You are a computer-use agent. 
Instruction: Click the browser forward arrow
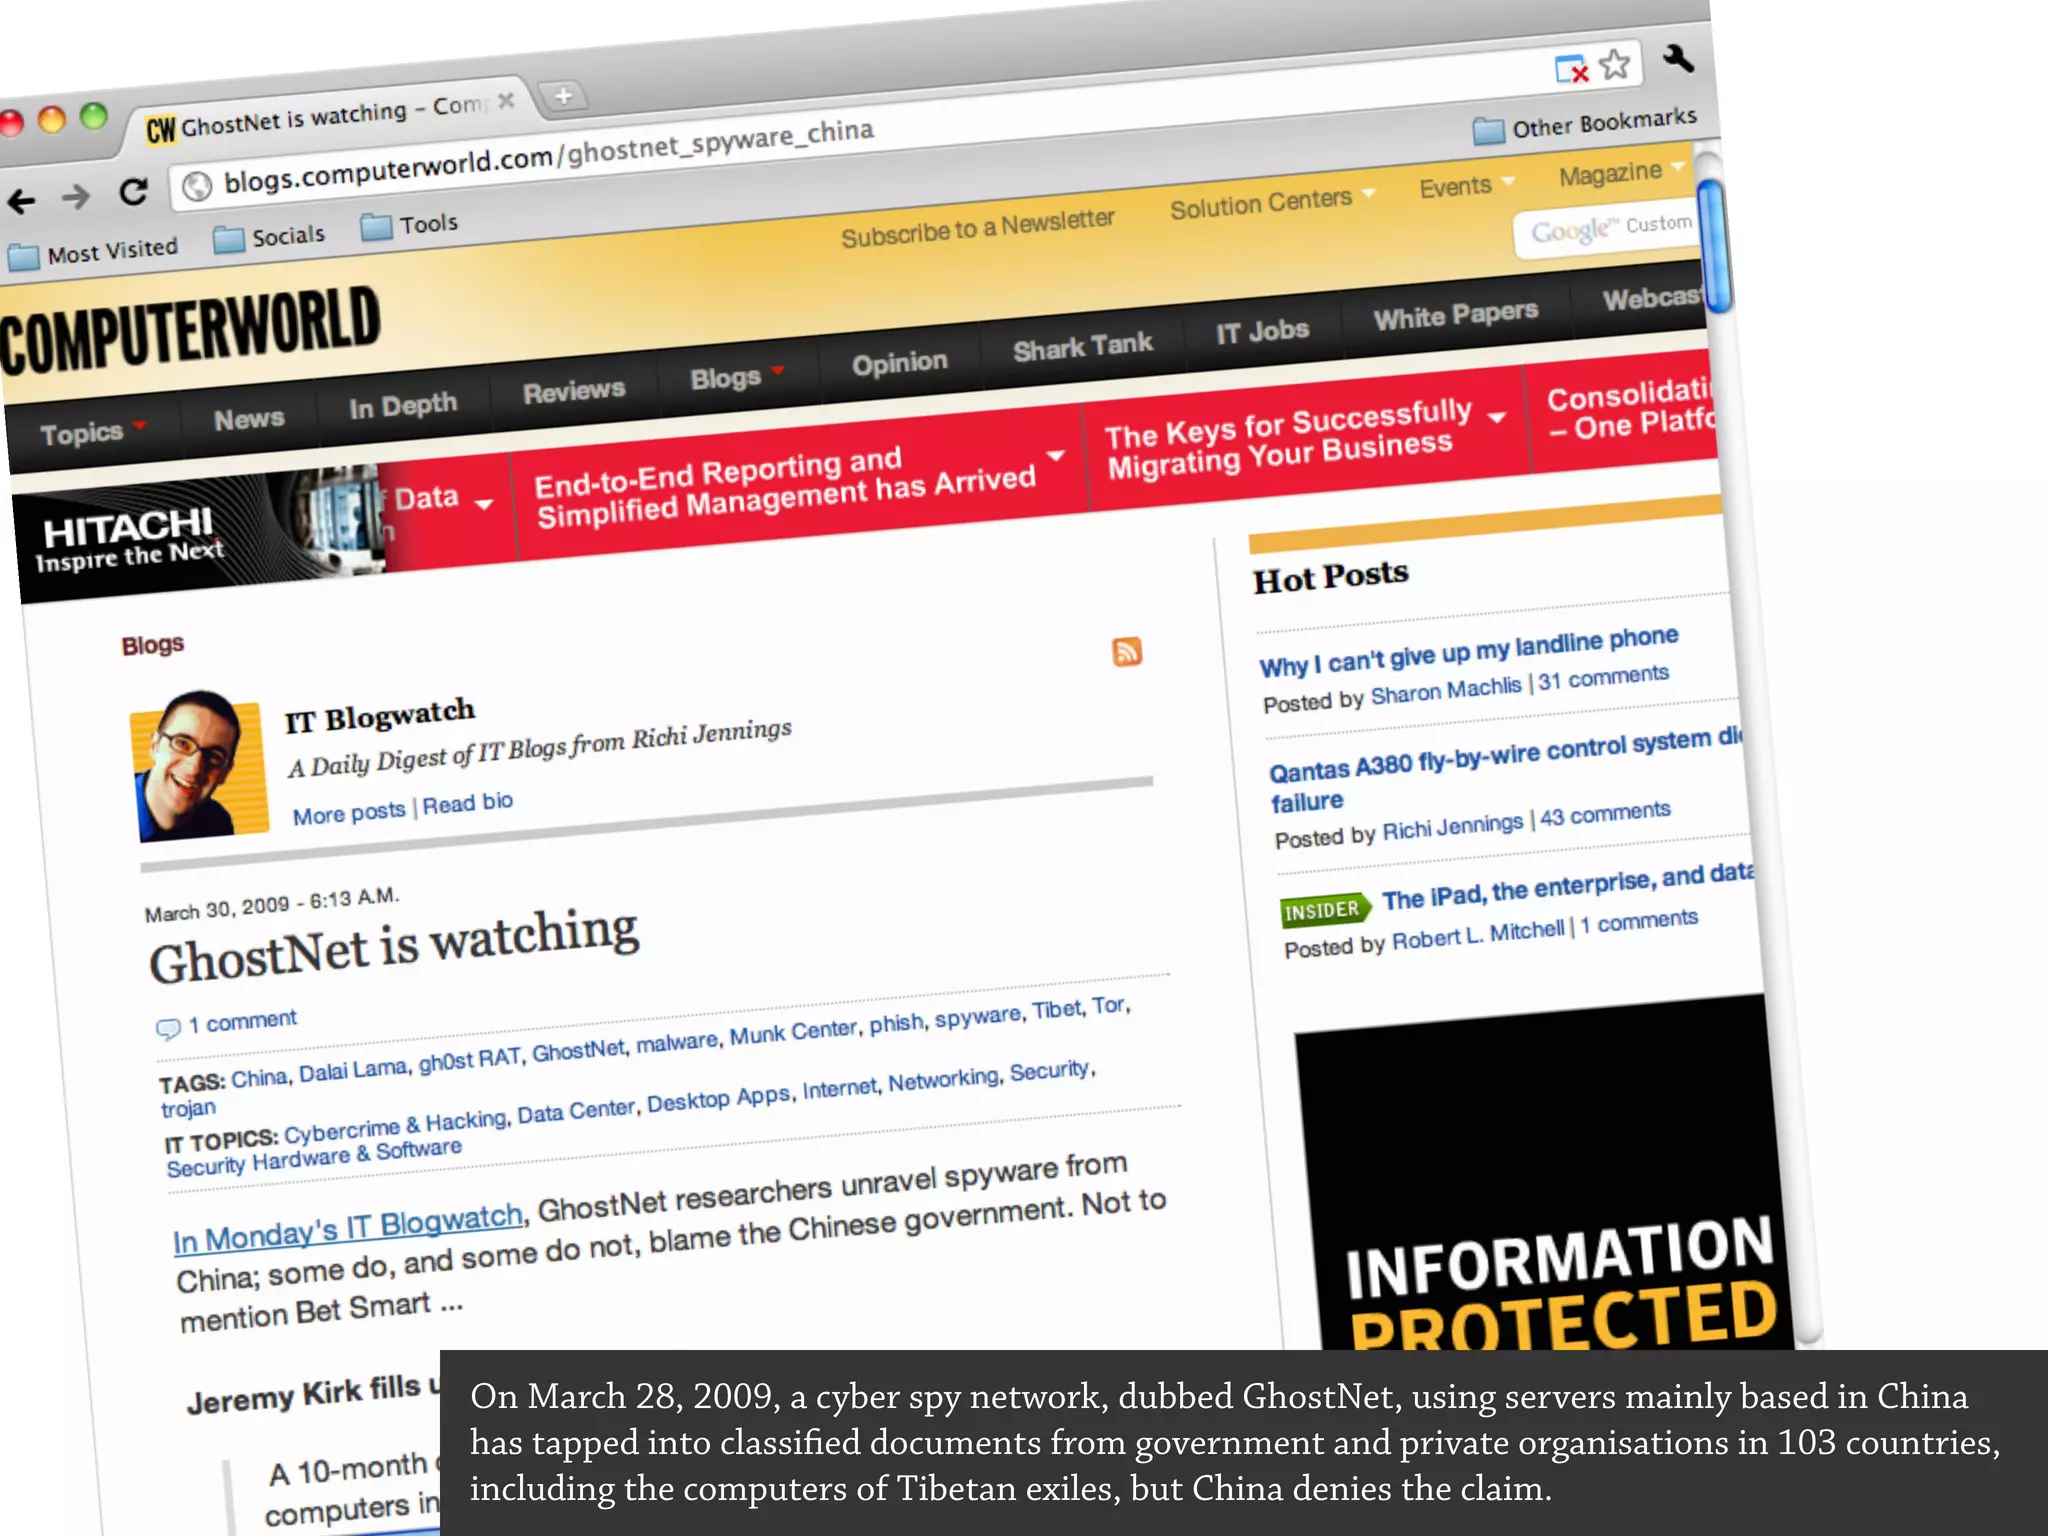coord(76,196)
